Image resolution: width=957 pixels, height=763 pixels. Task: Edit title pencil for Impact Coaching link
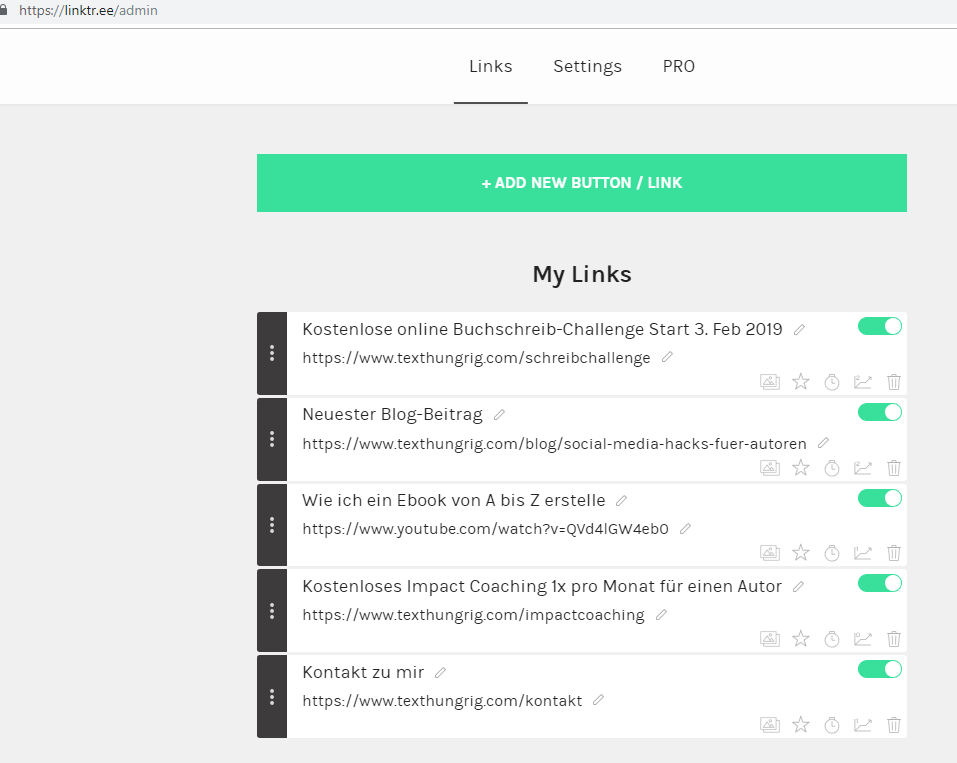(798, 587)
